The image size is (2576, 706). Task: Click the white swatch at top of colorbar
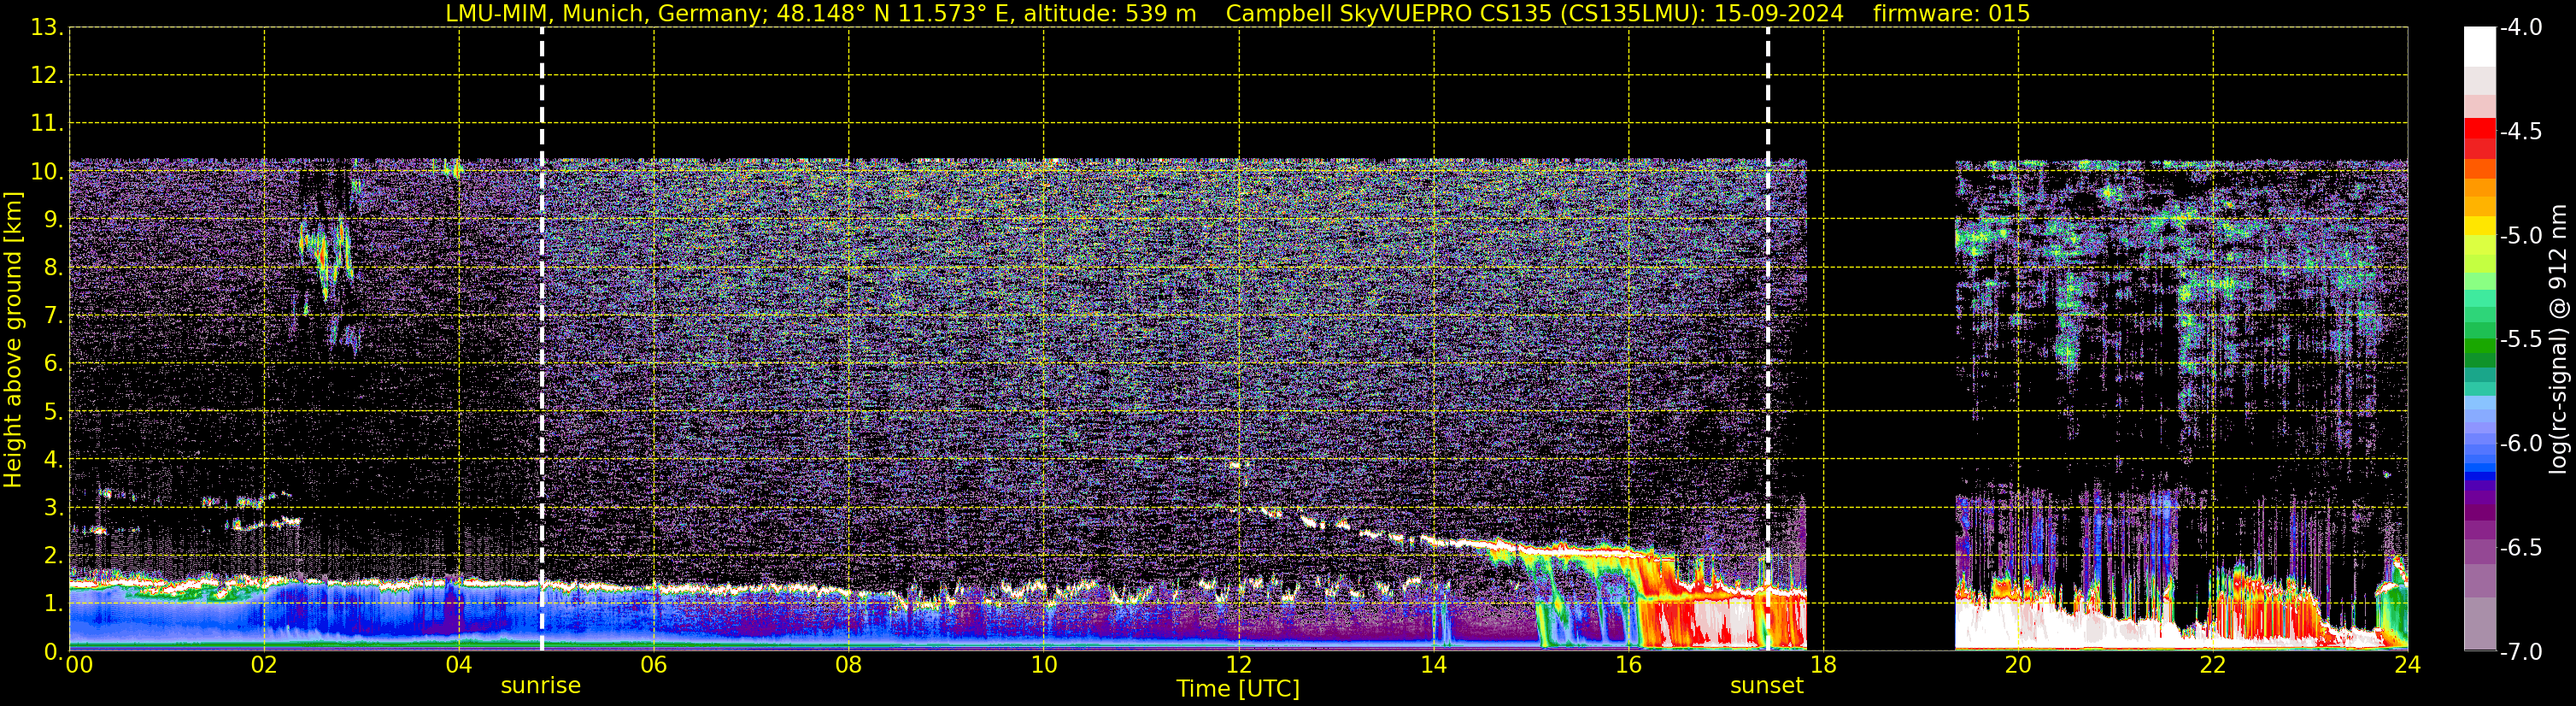click(x=2480, y=46)
